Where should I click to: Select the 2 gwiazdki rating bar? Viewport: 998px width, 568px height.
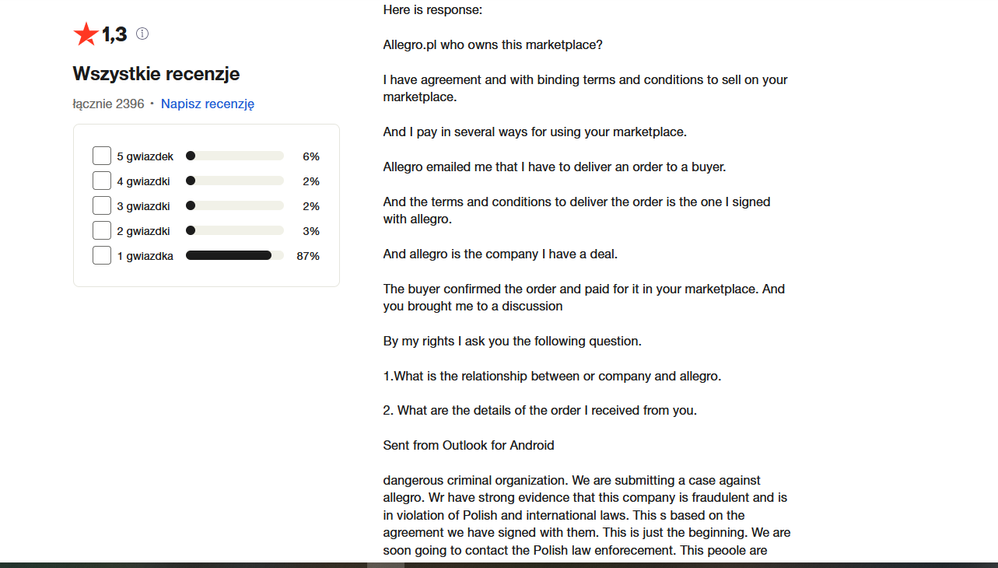pos(235,231)
